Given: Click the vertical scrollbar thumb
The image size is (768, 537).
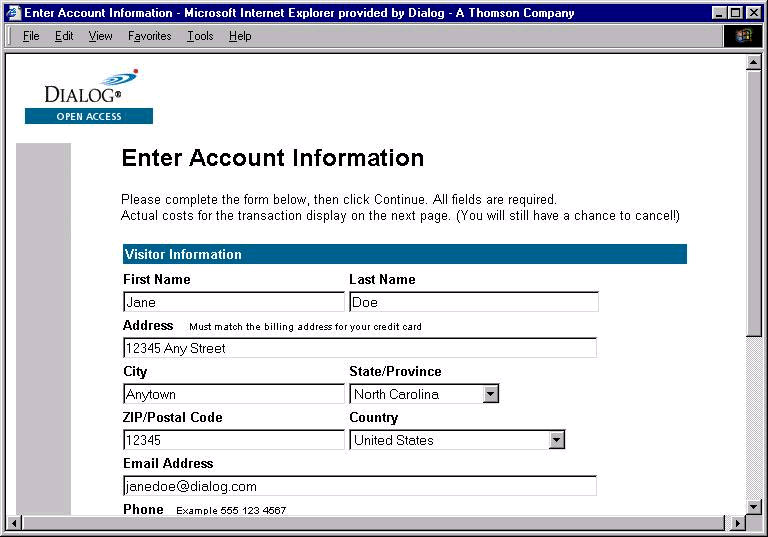Looking at the screenshot, I should 754,203.
